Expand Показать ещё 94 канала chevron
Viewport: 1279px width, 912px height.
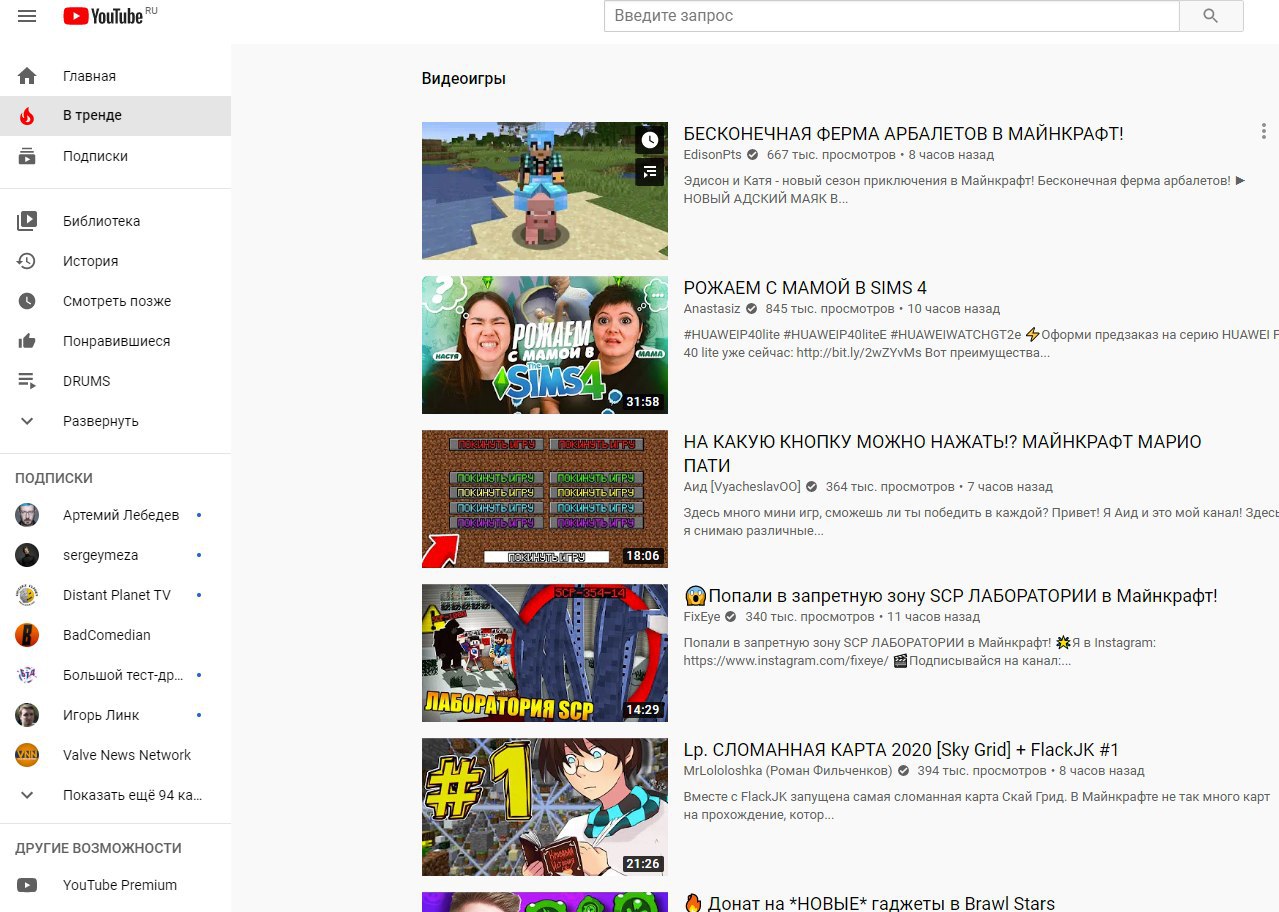pyautogui.click(x=27, y=795)
